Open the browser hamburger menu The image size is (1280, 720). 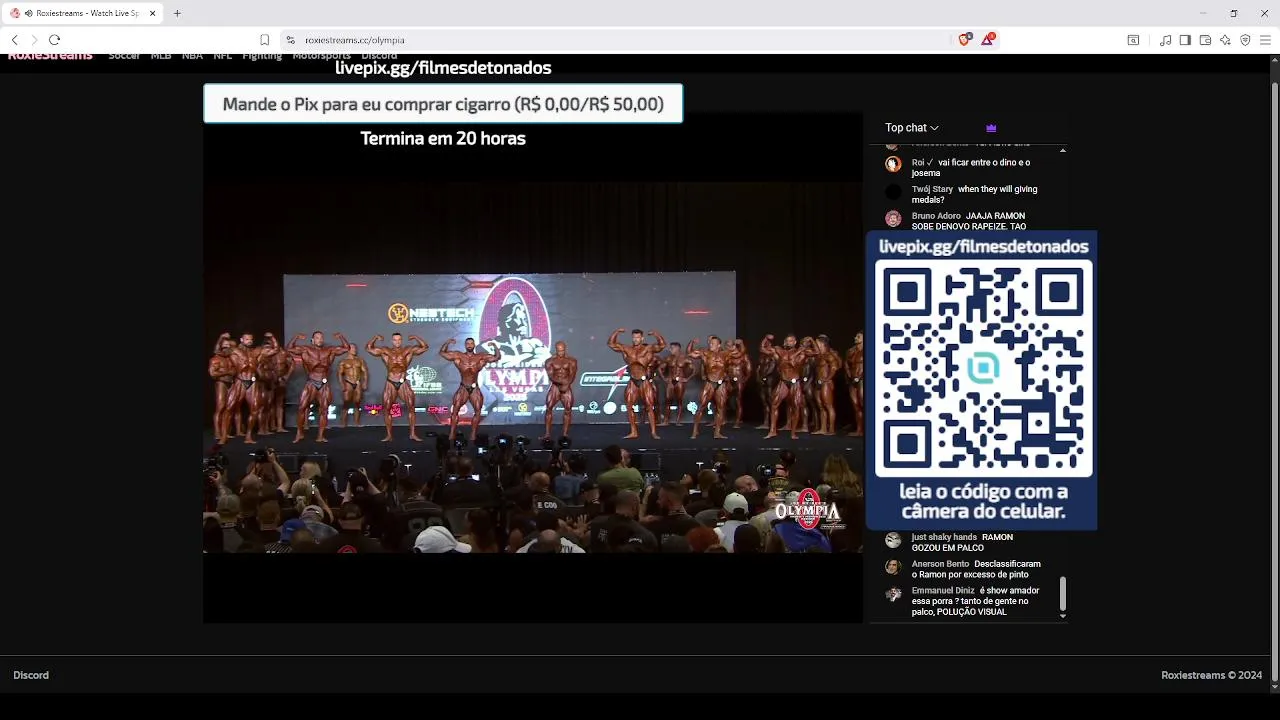(x=1265, y=40)
